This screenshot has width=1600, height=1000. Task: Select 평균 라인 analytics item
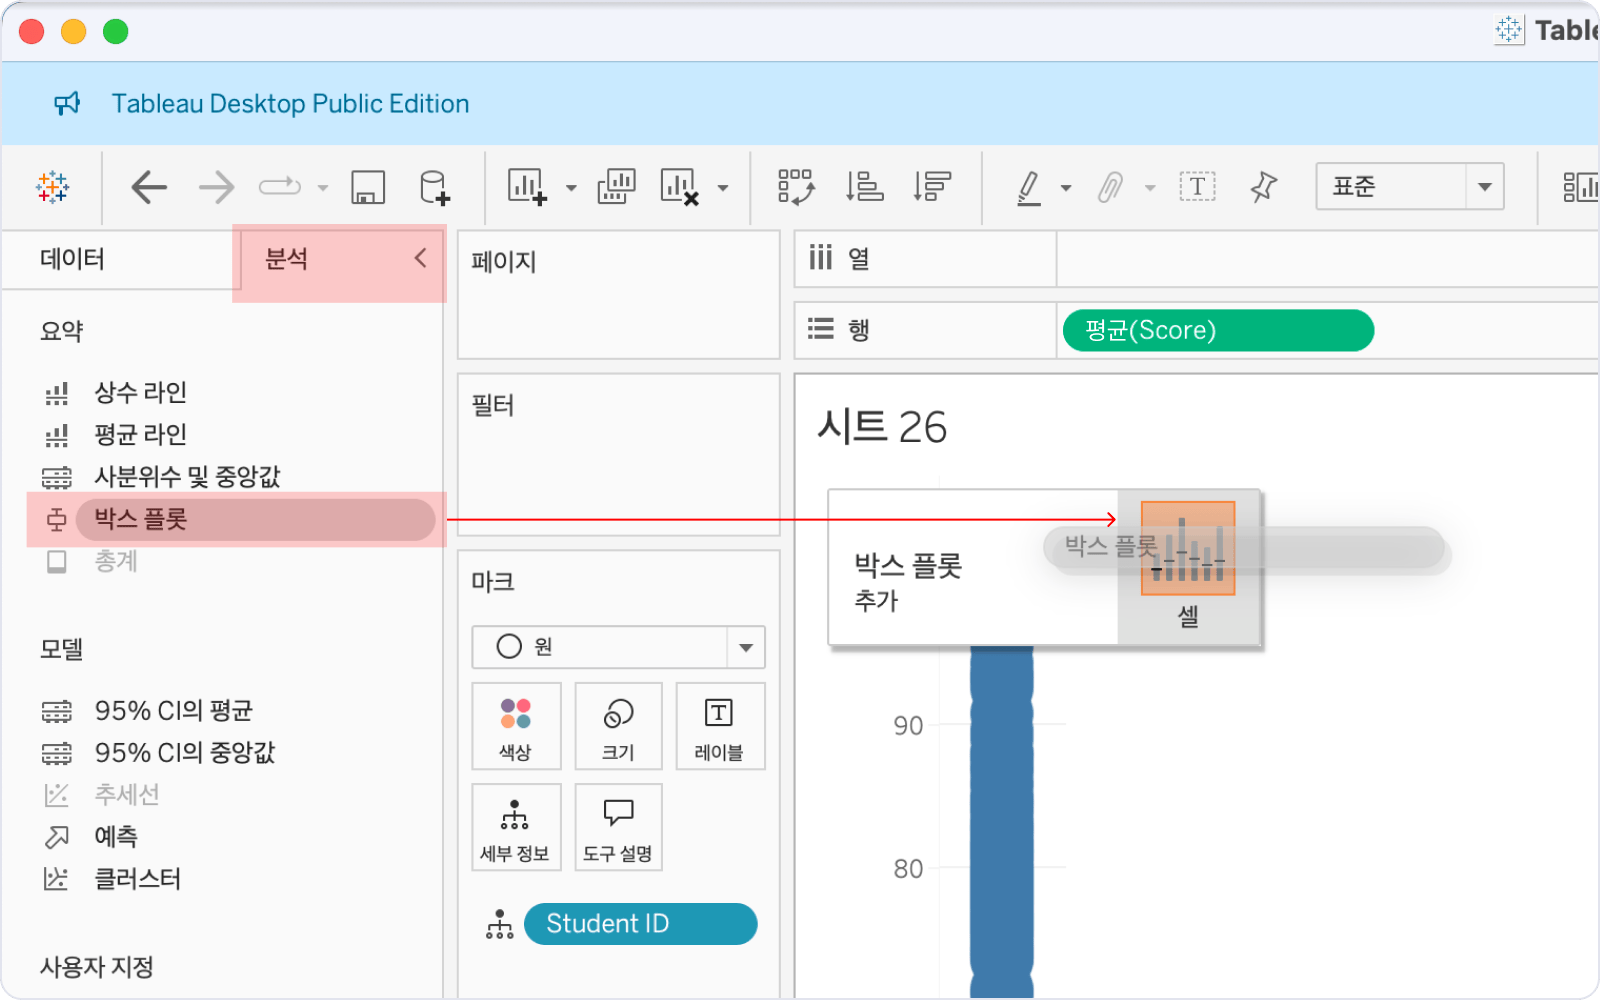tap(141, 435)
